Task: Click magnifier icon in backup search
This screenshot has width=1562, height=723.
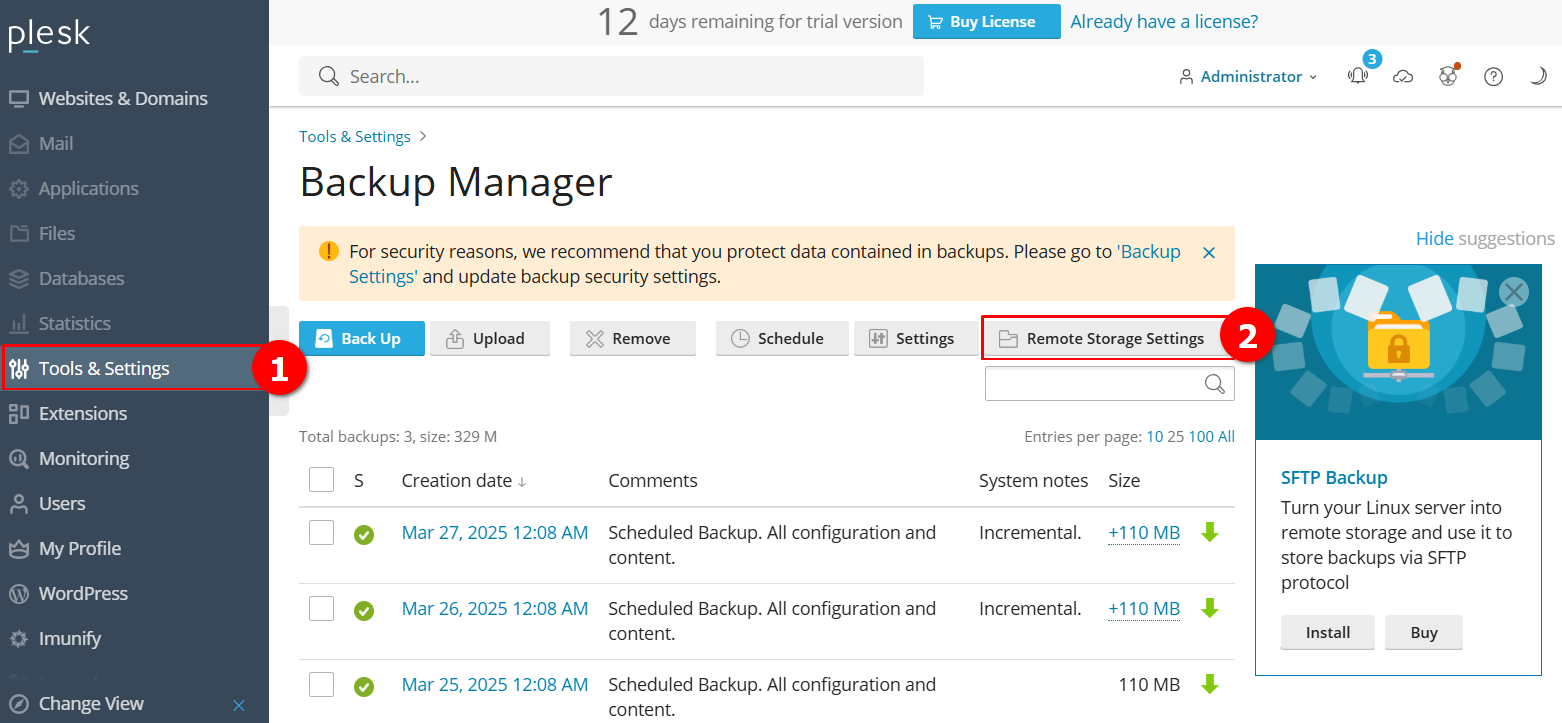Action: pyautogui.click(x=1215, y=383)
